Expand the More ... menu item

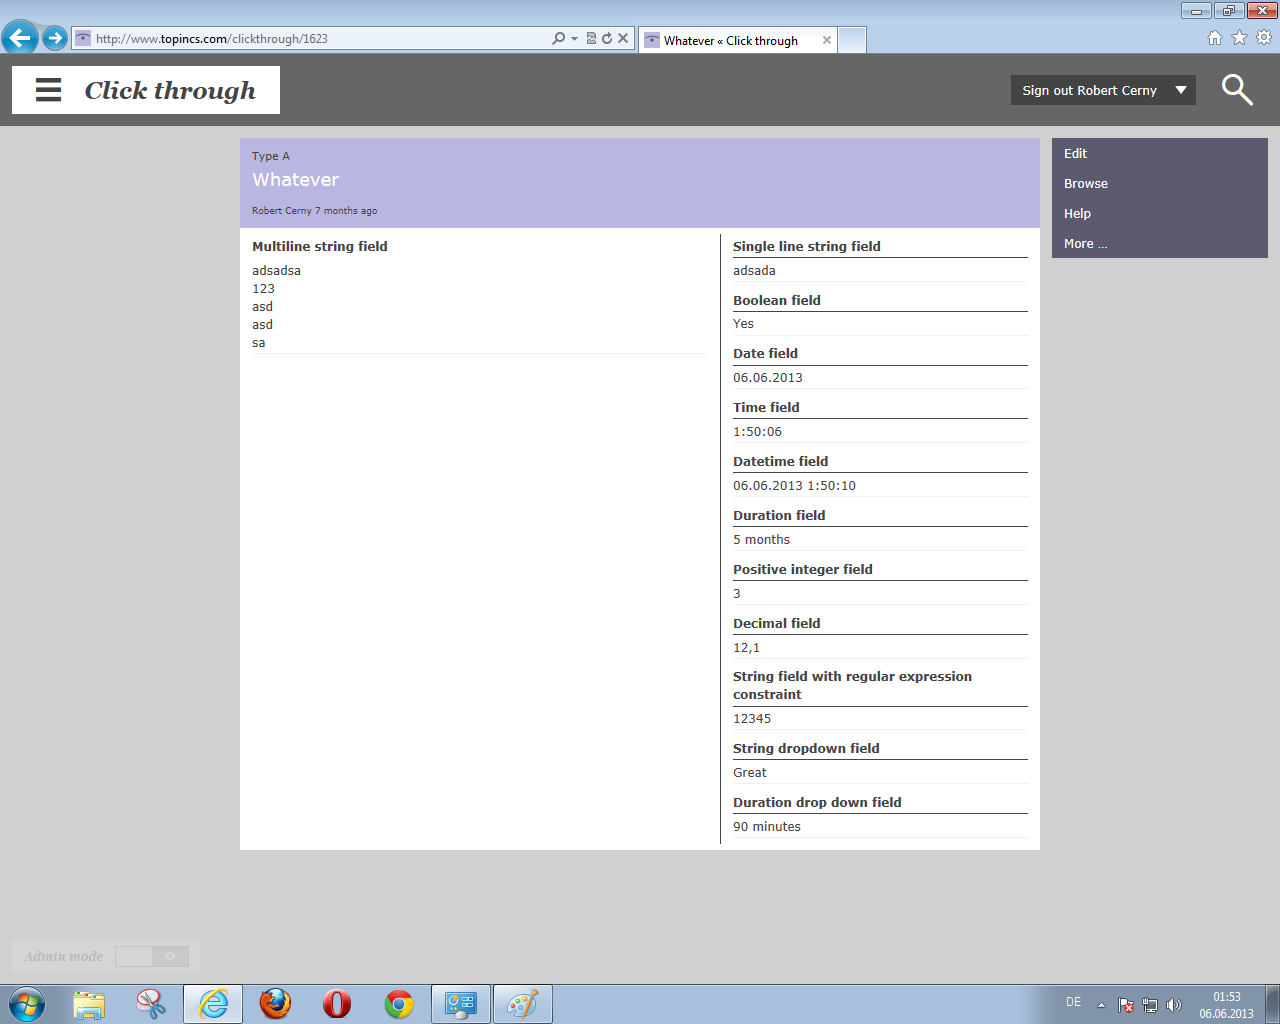[1085, 244]
